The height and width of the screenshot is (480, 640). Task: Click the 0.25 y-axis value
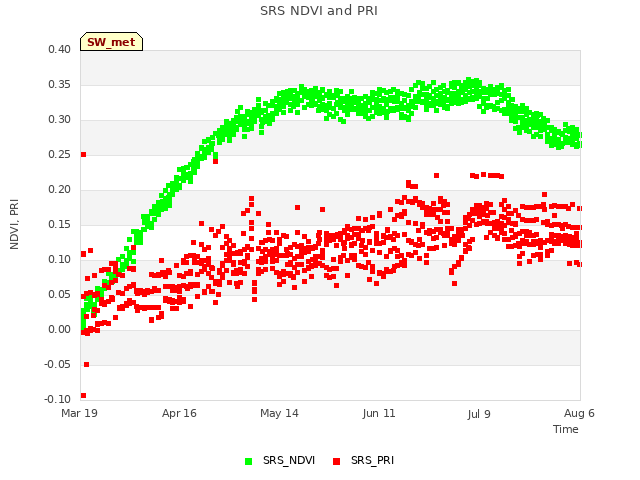(x=60, y=155)
